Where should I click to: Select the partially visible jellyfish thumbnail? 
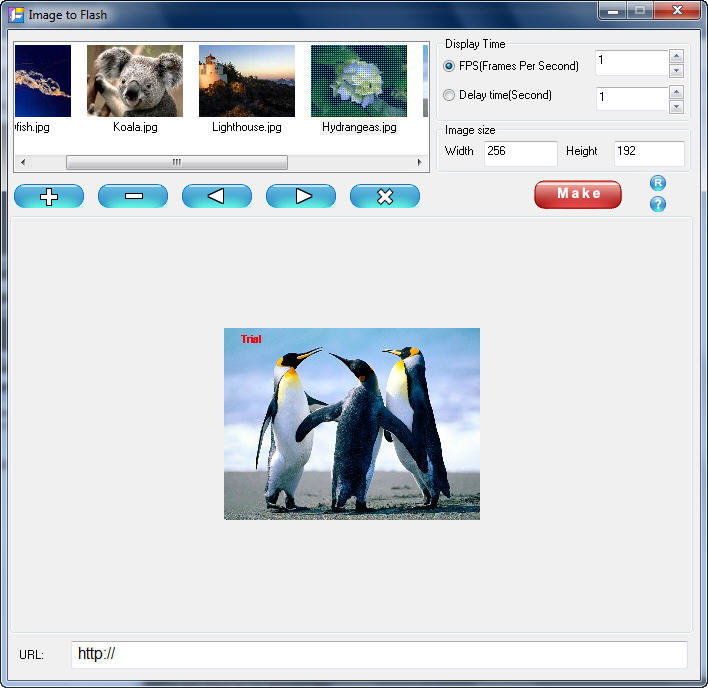tap(43, 81)
